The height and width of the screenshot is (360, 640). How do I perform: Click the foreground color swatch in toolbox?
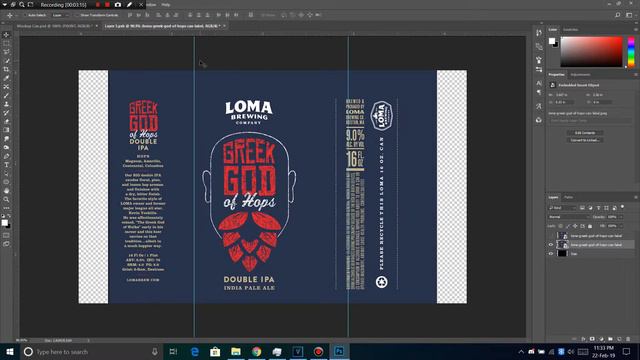[x=4, y=222]
